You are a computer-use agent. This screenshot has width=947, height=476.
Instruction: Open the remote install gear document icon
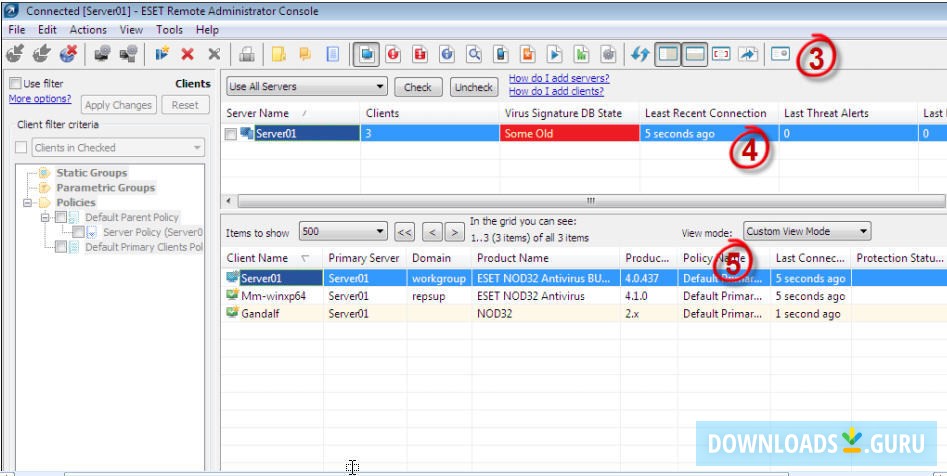click(x=608, y=54)
